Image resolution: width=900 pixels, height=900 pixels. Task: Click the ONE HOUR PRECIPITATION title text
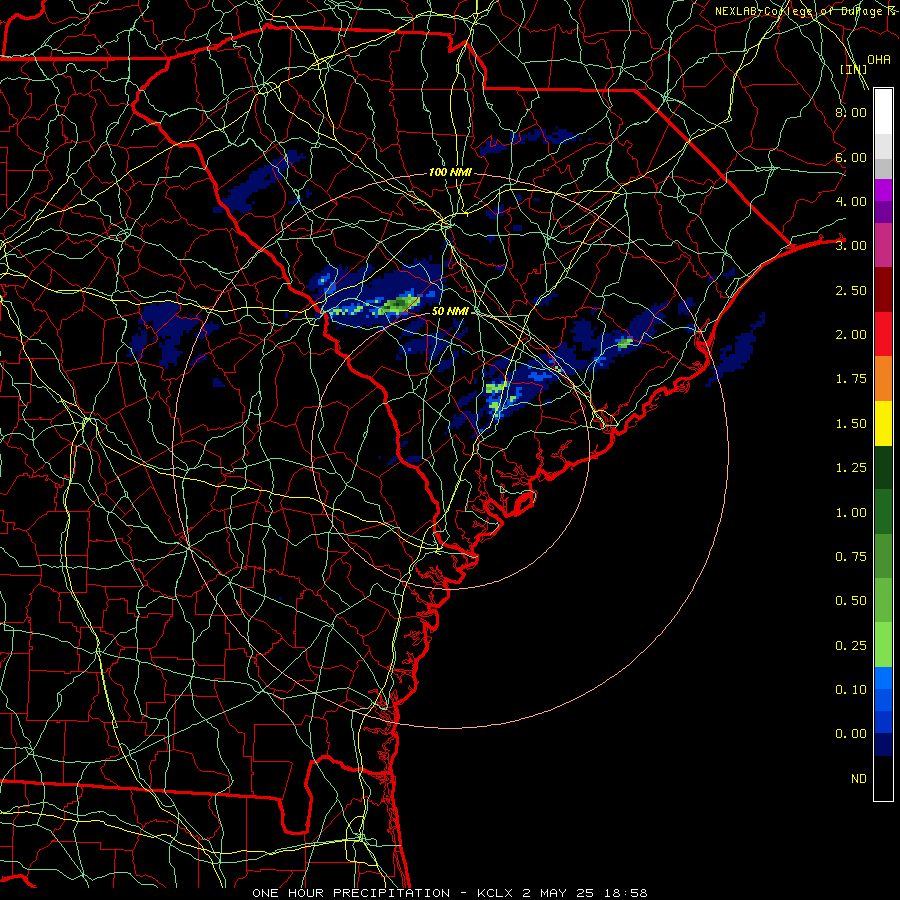coord(351,893)
